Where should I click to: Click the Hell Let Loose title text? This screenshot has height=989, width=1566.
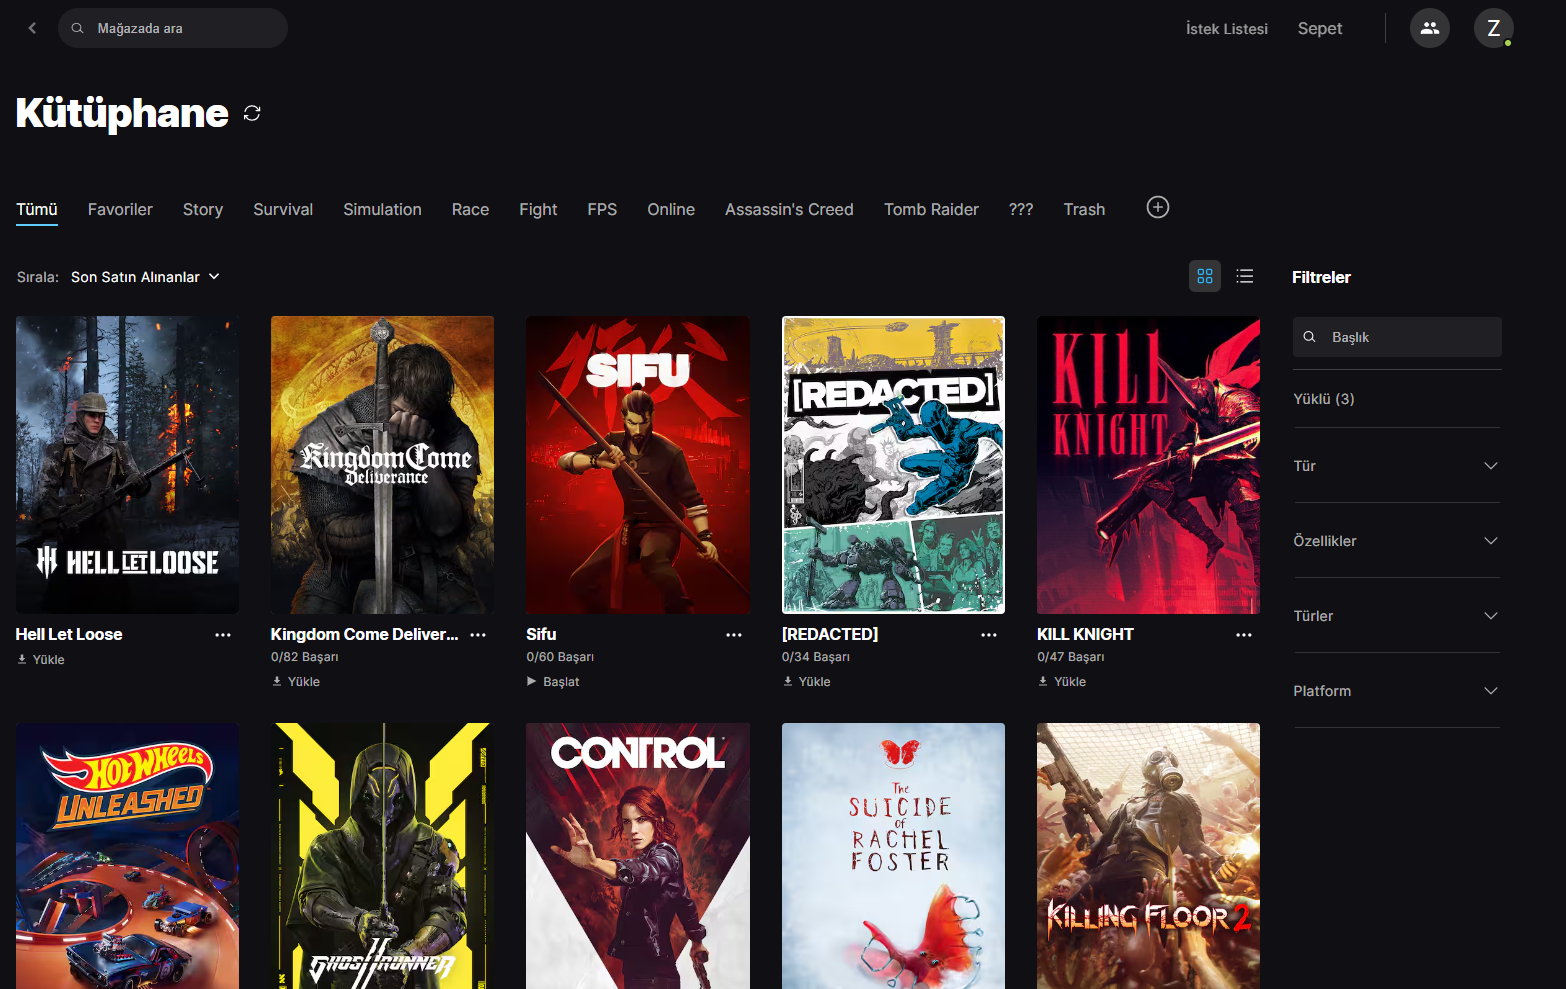click(69, 634)
